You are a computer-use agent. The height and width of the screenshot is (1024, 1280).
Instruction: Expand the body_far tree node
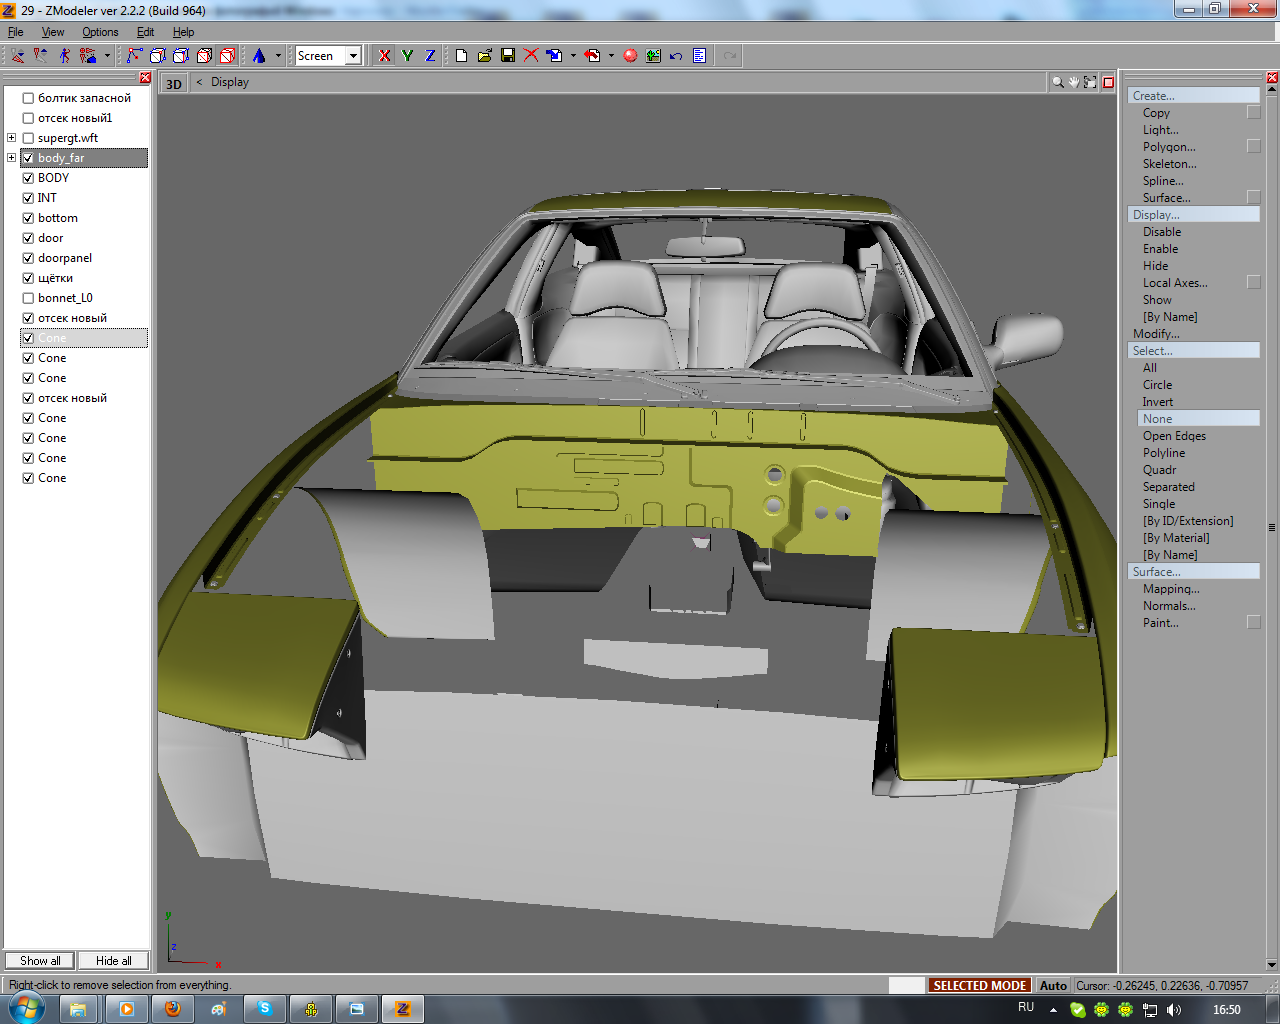(11, 158)
